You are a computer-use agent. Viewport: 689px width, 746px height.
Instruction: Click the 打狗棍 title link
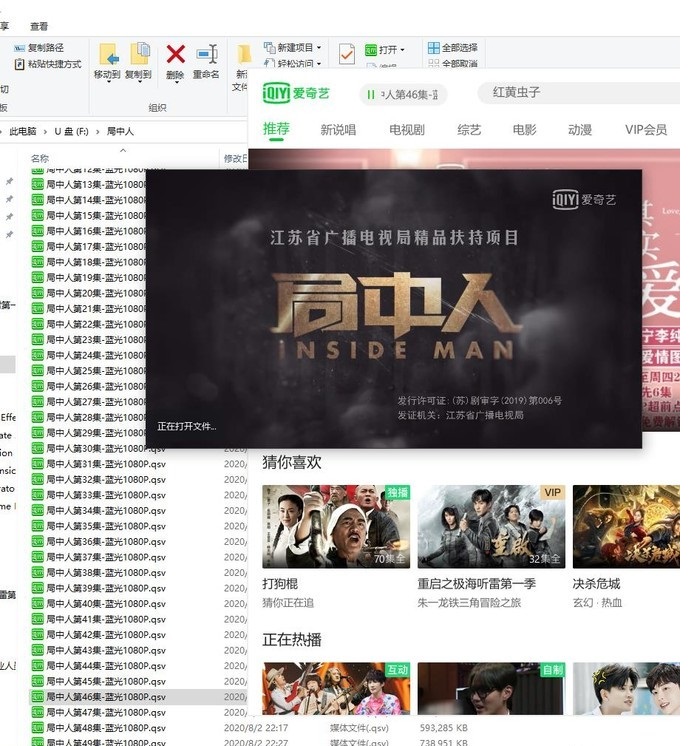tap(280, 584)
